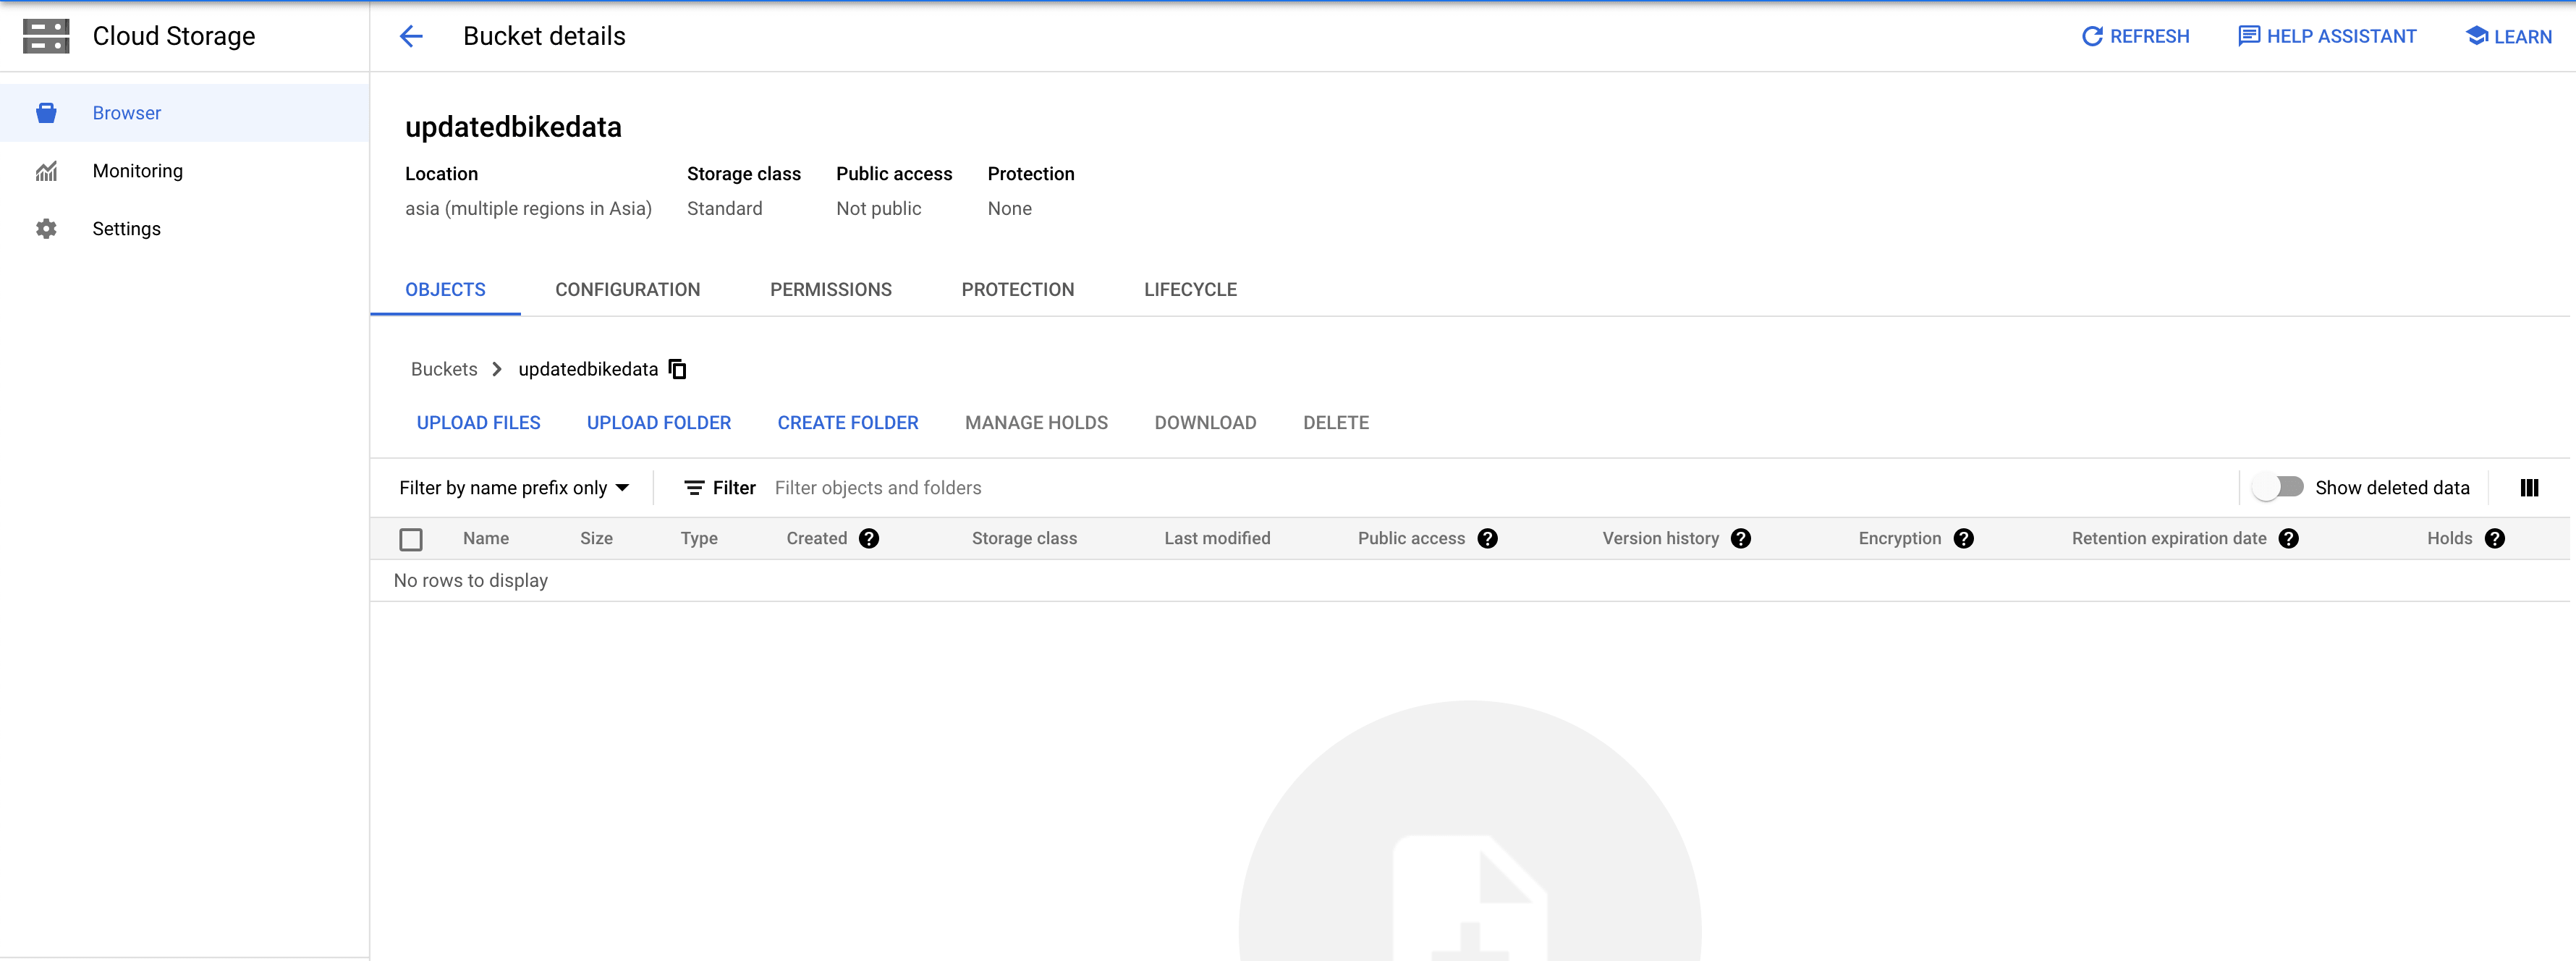
Task: Copy bucket name using the clipboard icon
Action: [x=677, y=369]
